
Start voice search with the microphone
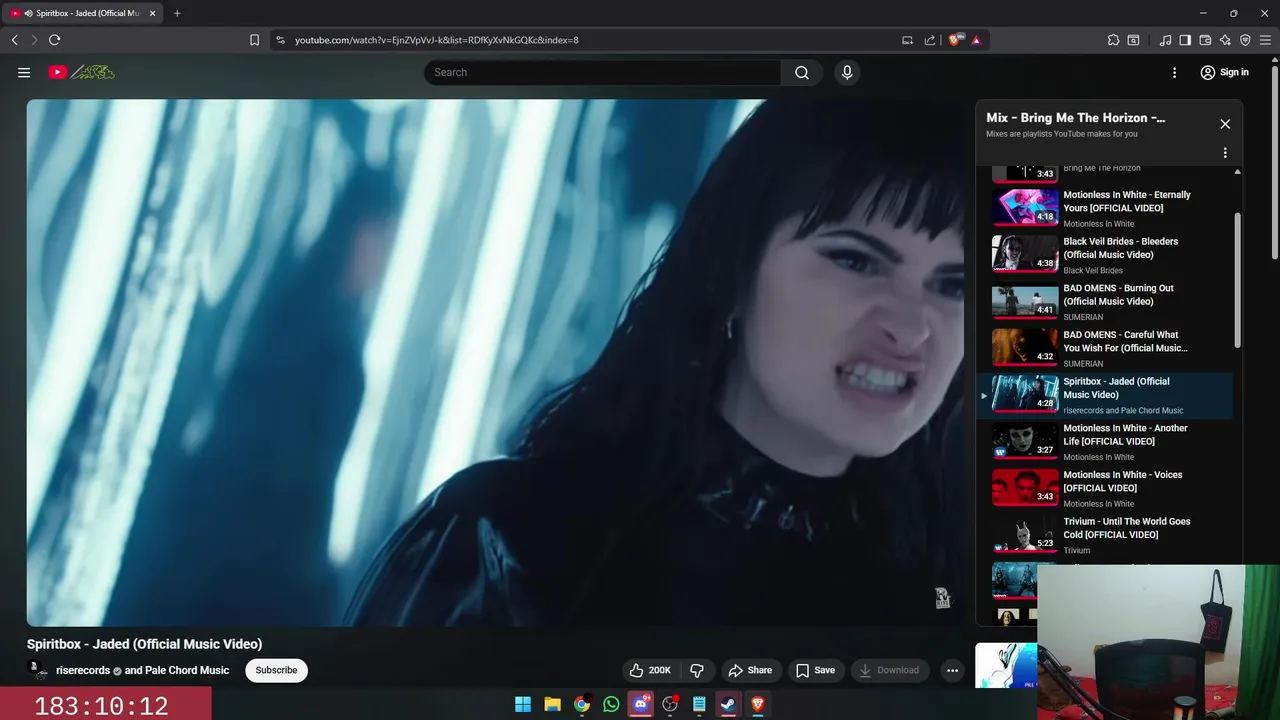tap(847, 72)
